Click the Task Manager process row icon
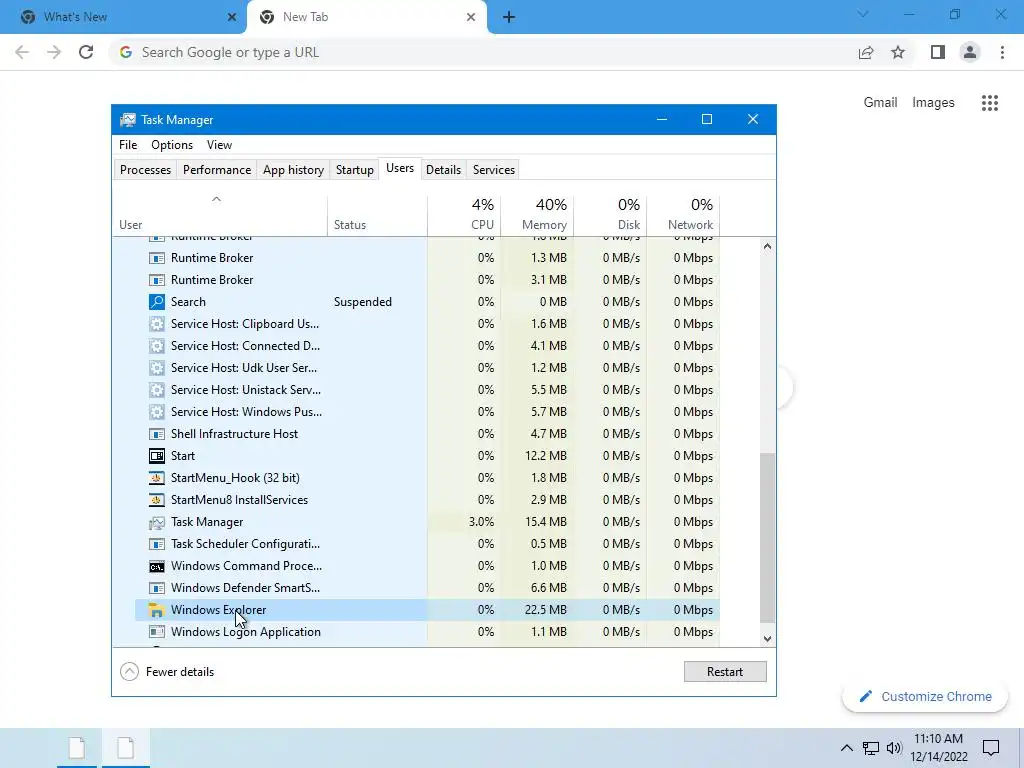1024x768 pixels. [157, 522]
